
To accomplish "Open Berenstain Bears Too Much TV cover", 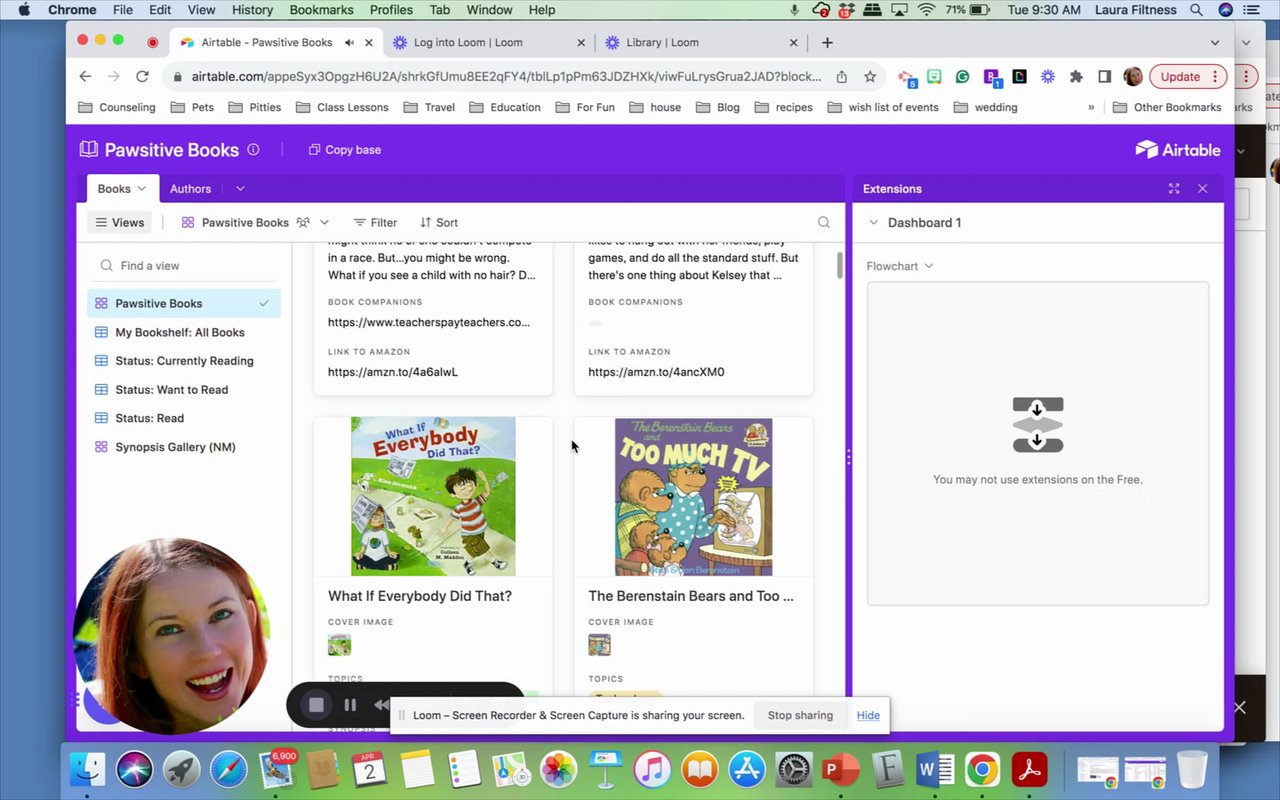I will coord(693,497).
